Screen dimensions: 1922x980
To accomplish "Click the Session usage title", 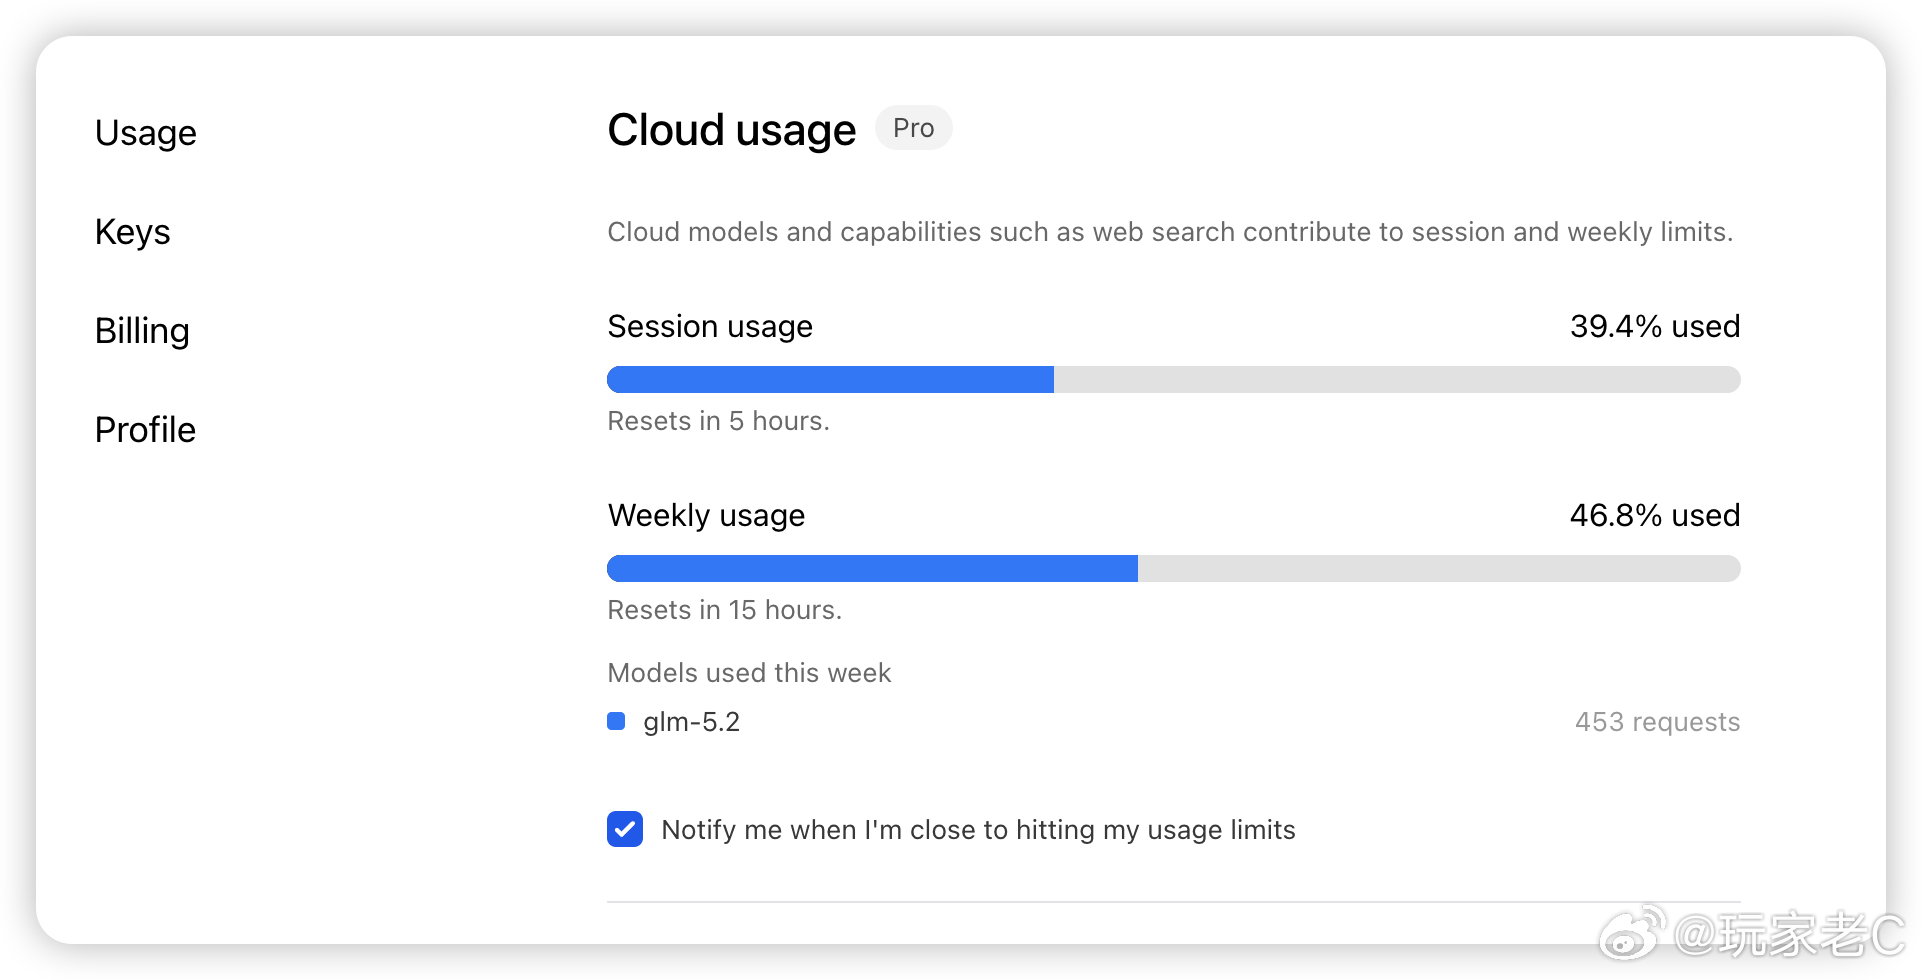I will [x=710, y=327].
